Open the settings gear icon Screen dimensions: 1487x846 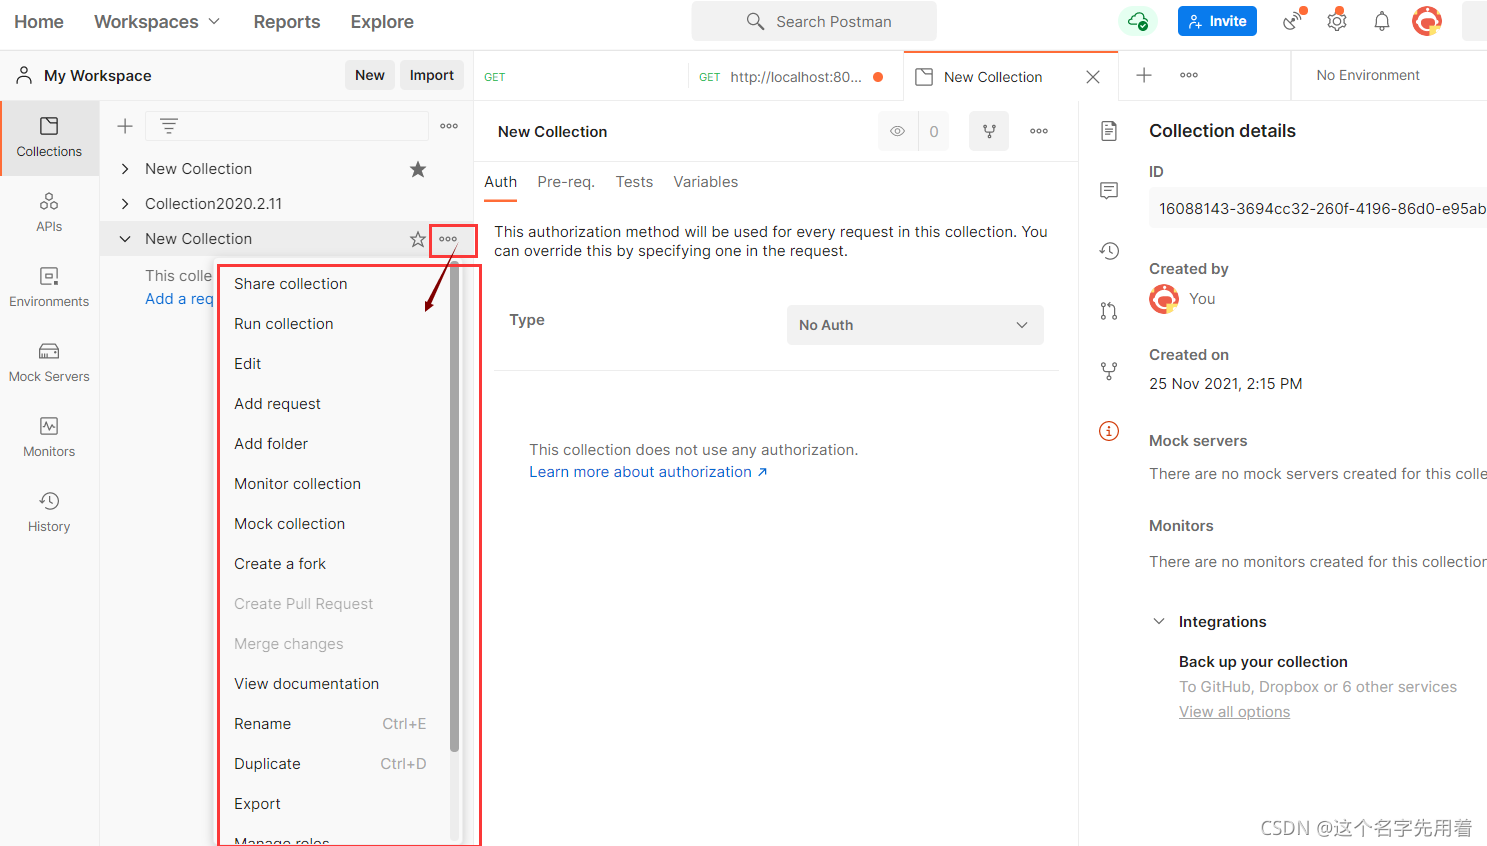(1337, 21)
